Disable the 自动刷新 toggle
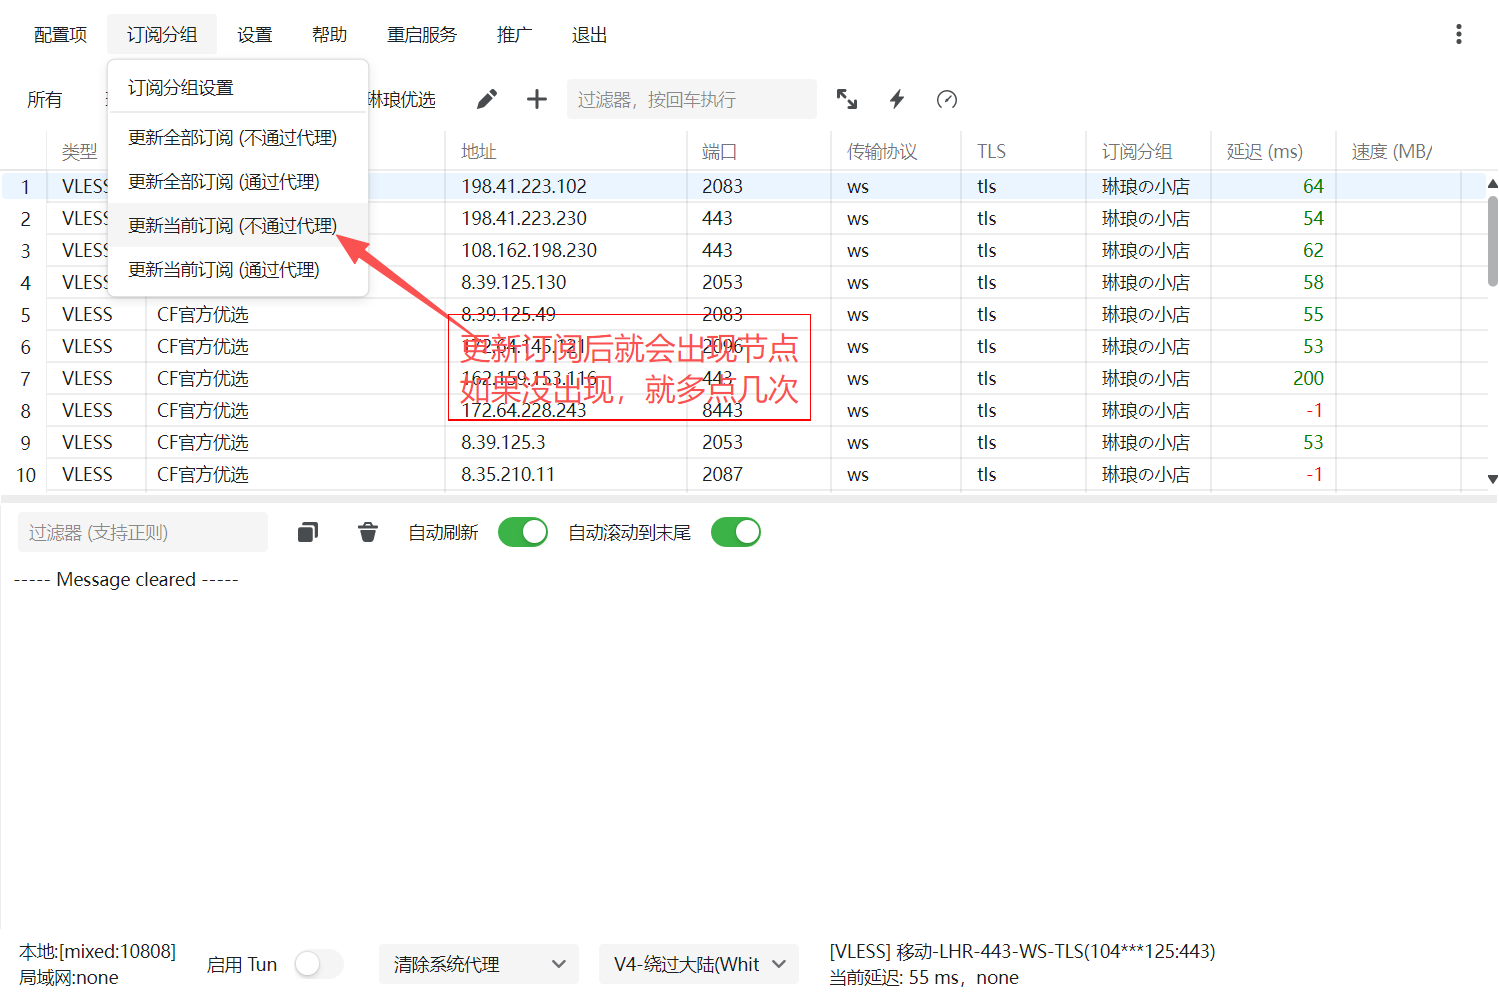The image size is (1499, 999). pos(523,532)
